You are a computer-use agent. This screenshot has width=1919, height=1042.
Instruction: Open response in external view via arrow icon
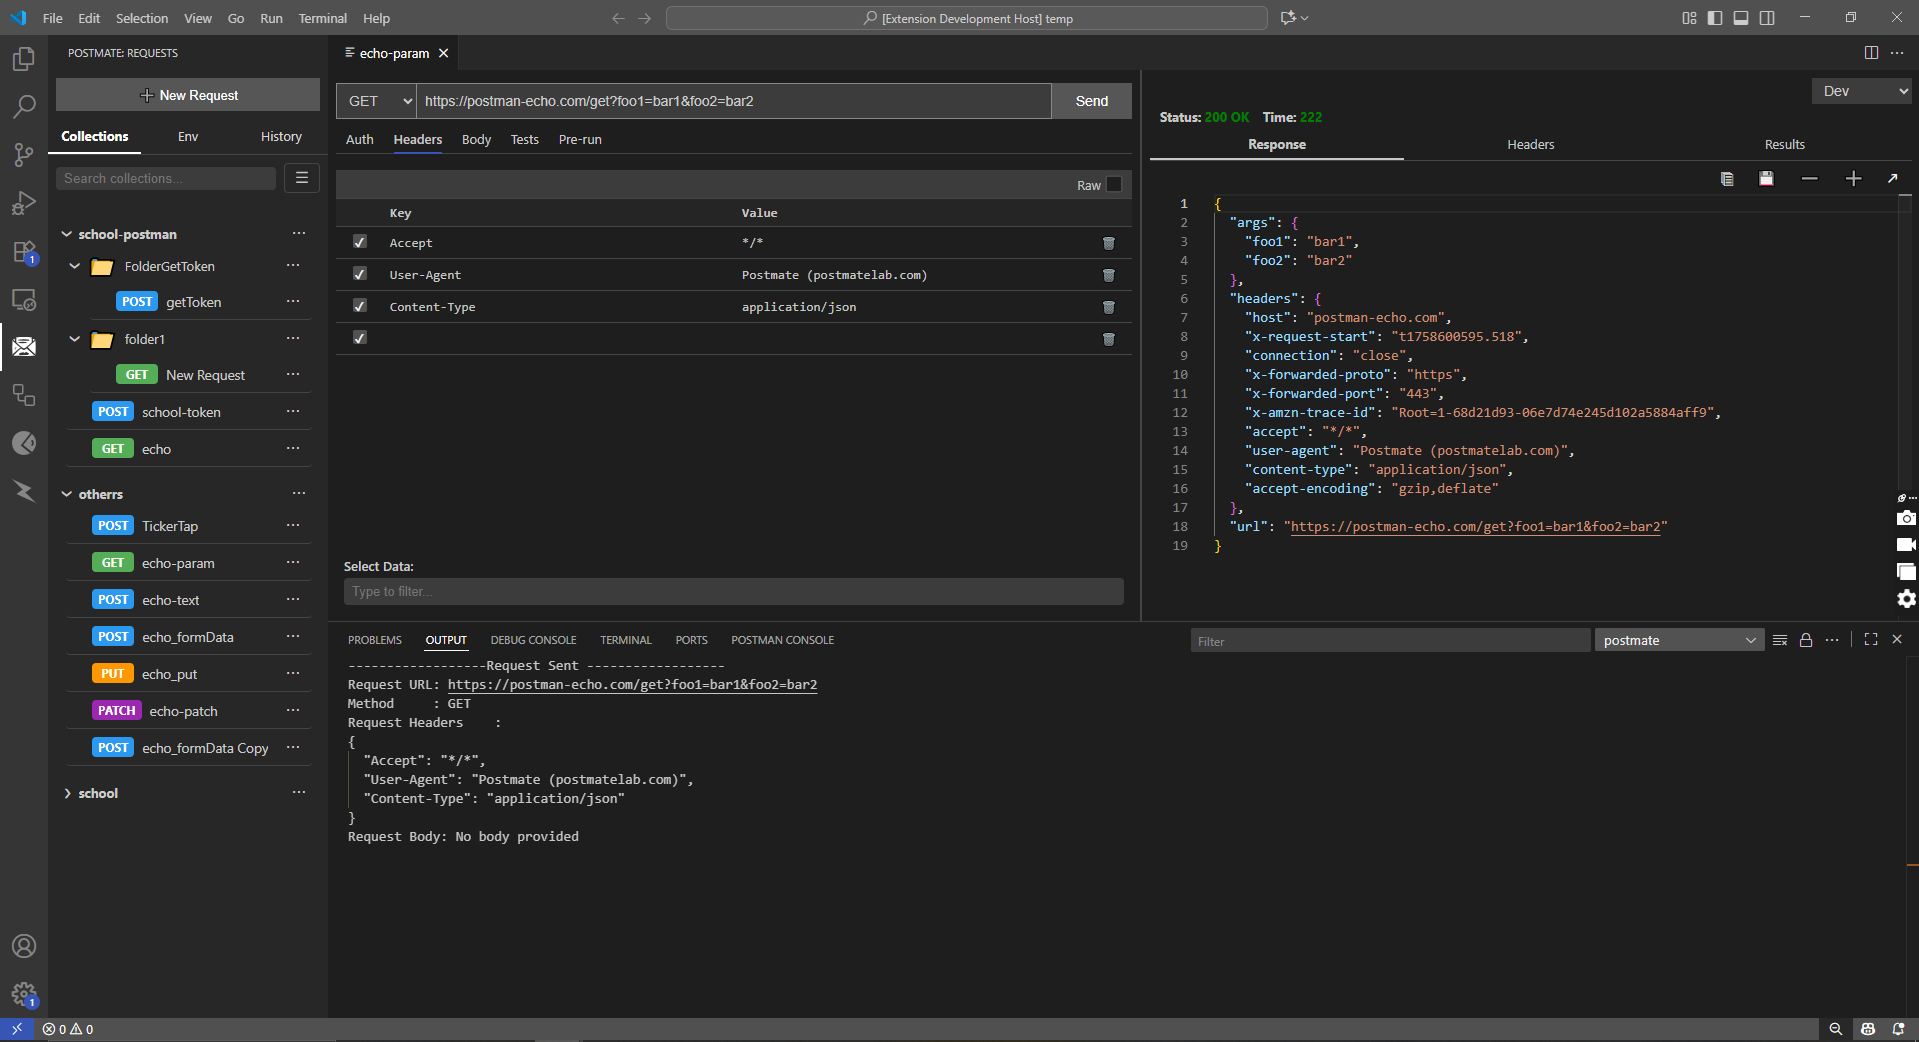[1893, 179]
